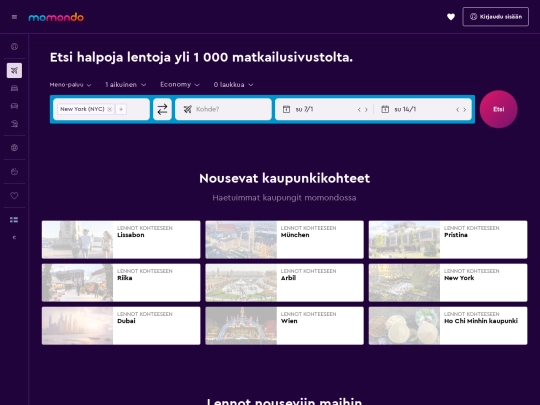The height and width of the screenshot is (405, 540).
Task: Click the momondo logo
Action: tap(56, 17)
